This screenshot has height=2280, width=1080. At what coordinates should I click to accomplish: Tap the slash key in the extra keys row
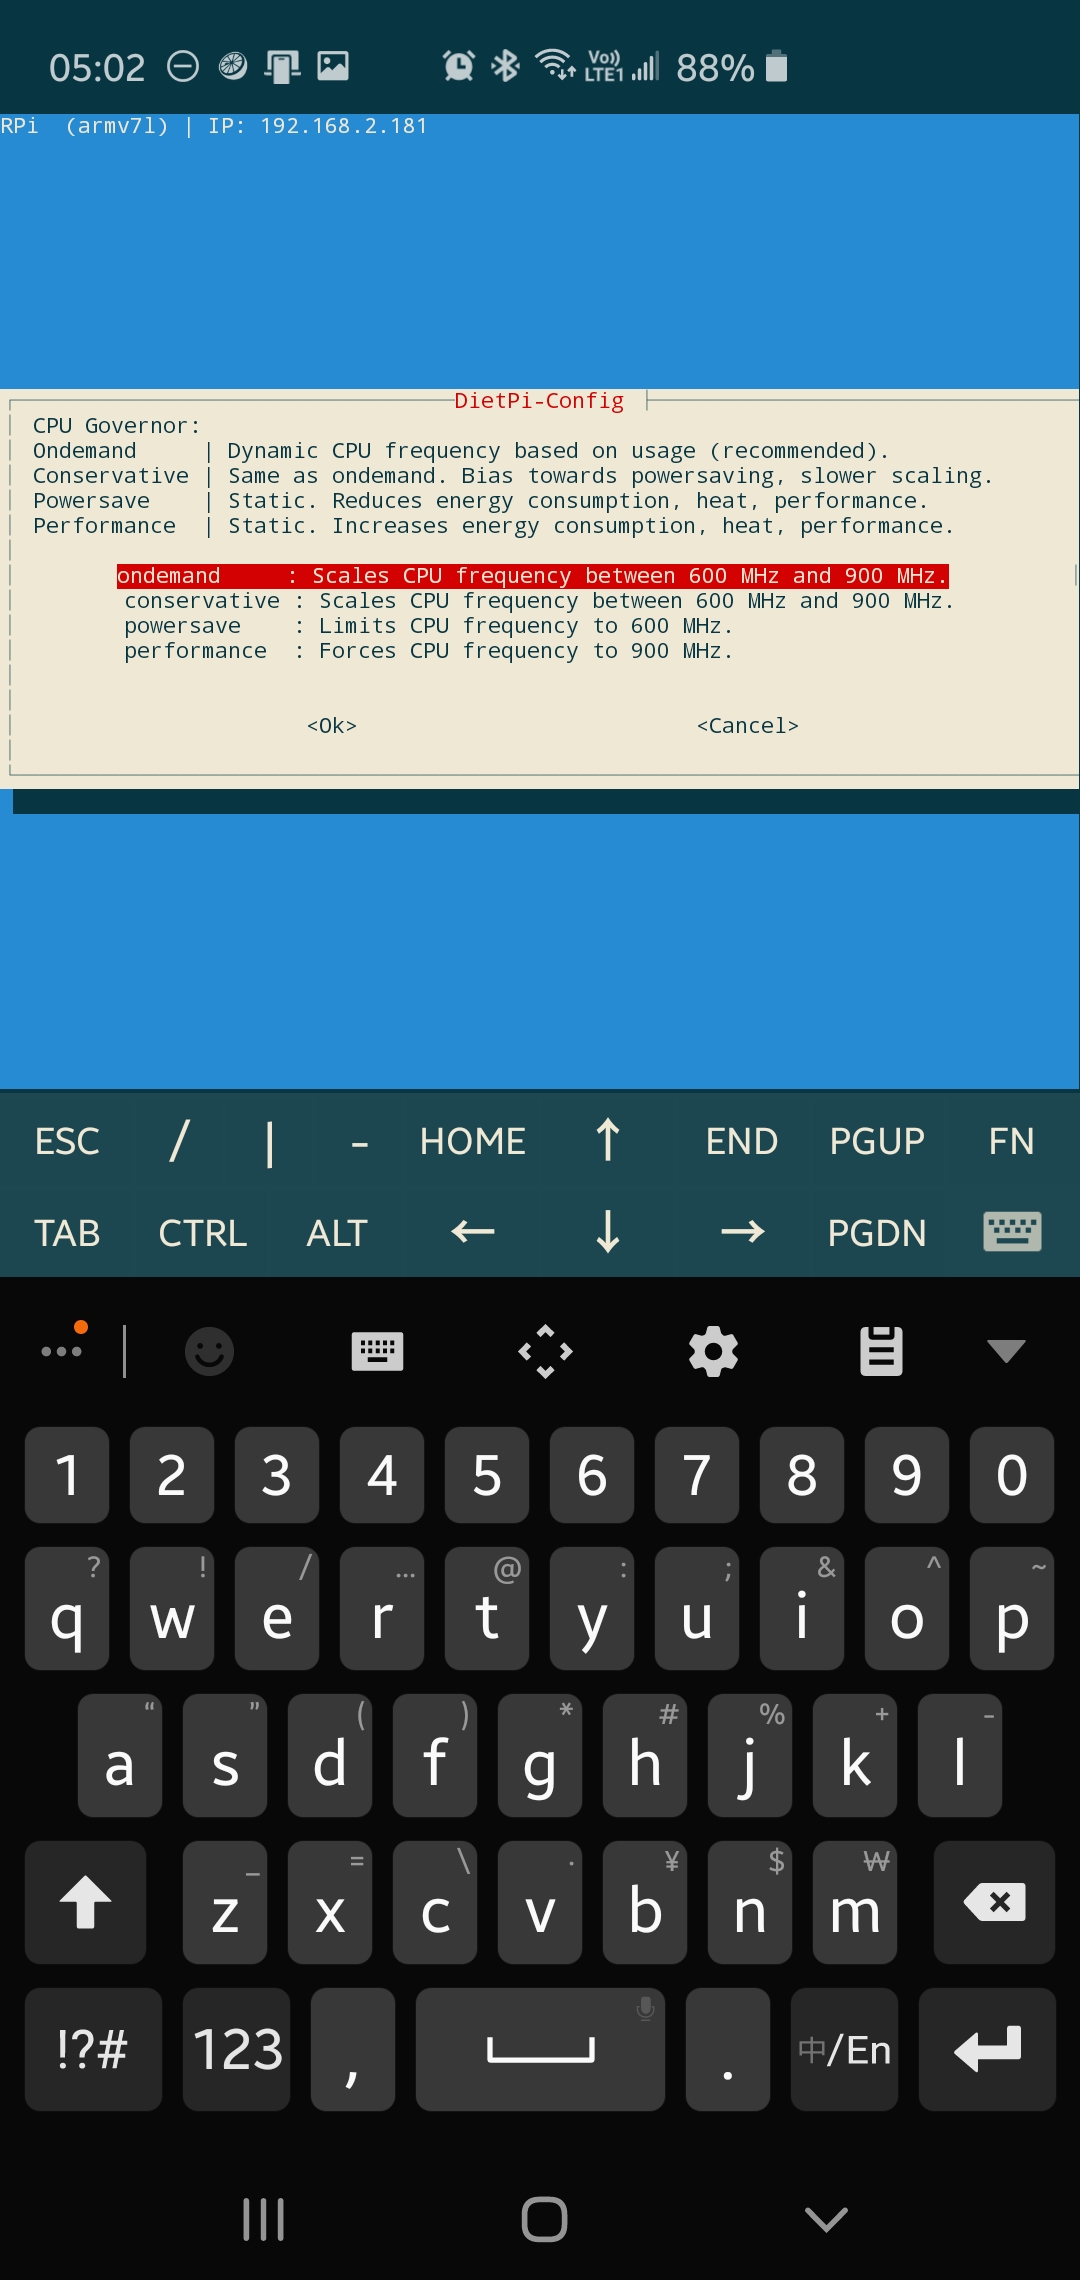pos(179,1141)
